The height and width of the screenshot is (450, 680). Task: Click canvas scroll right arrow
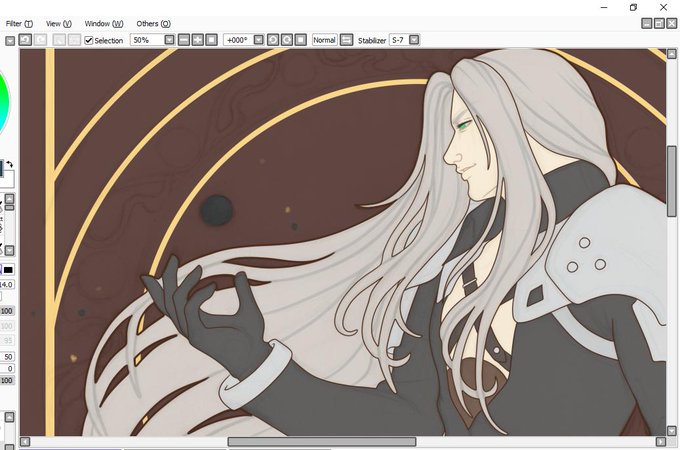(x=660, y=441)
